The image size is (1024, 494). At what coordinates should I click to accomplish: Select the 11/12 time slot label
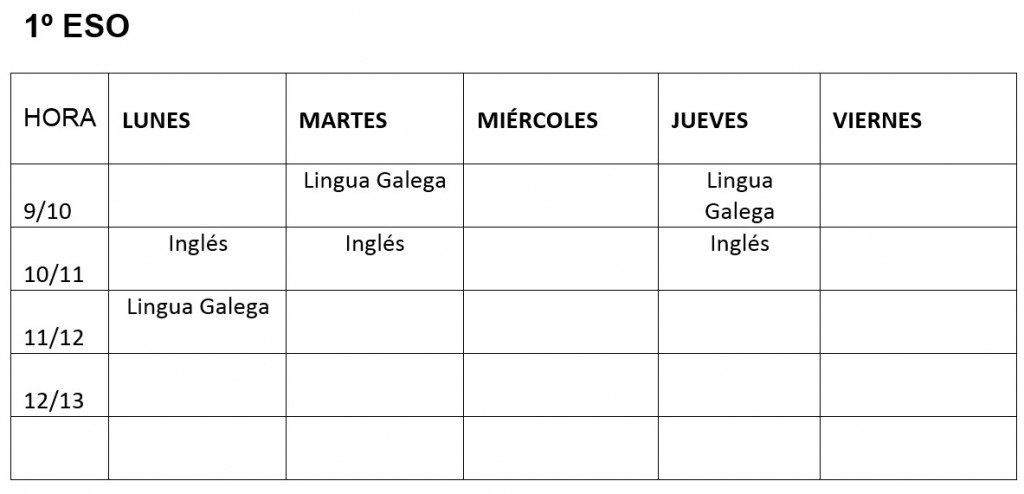point(54,338)
